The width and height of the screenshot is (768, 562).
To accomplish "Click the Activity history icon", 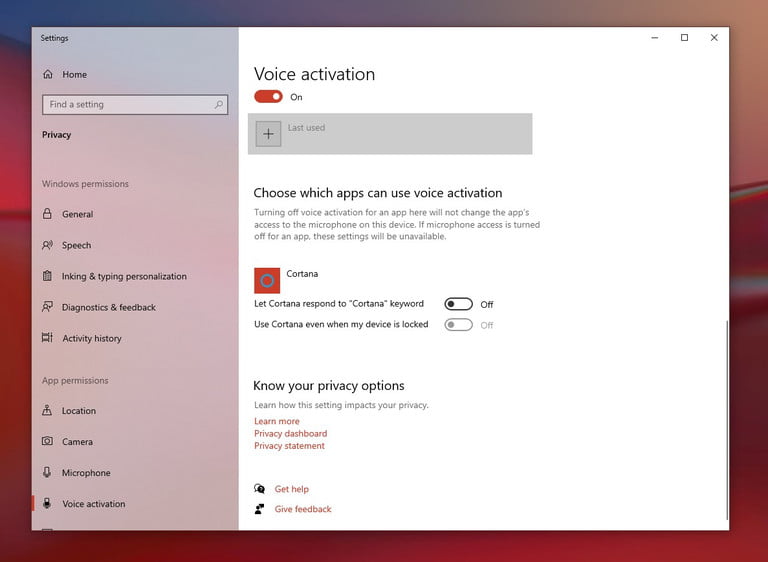I will (x=47, y=338).
